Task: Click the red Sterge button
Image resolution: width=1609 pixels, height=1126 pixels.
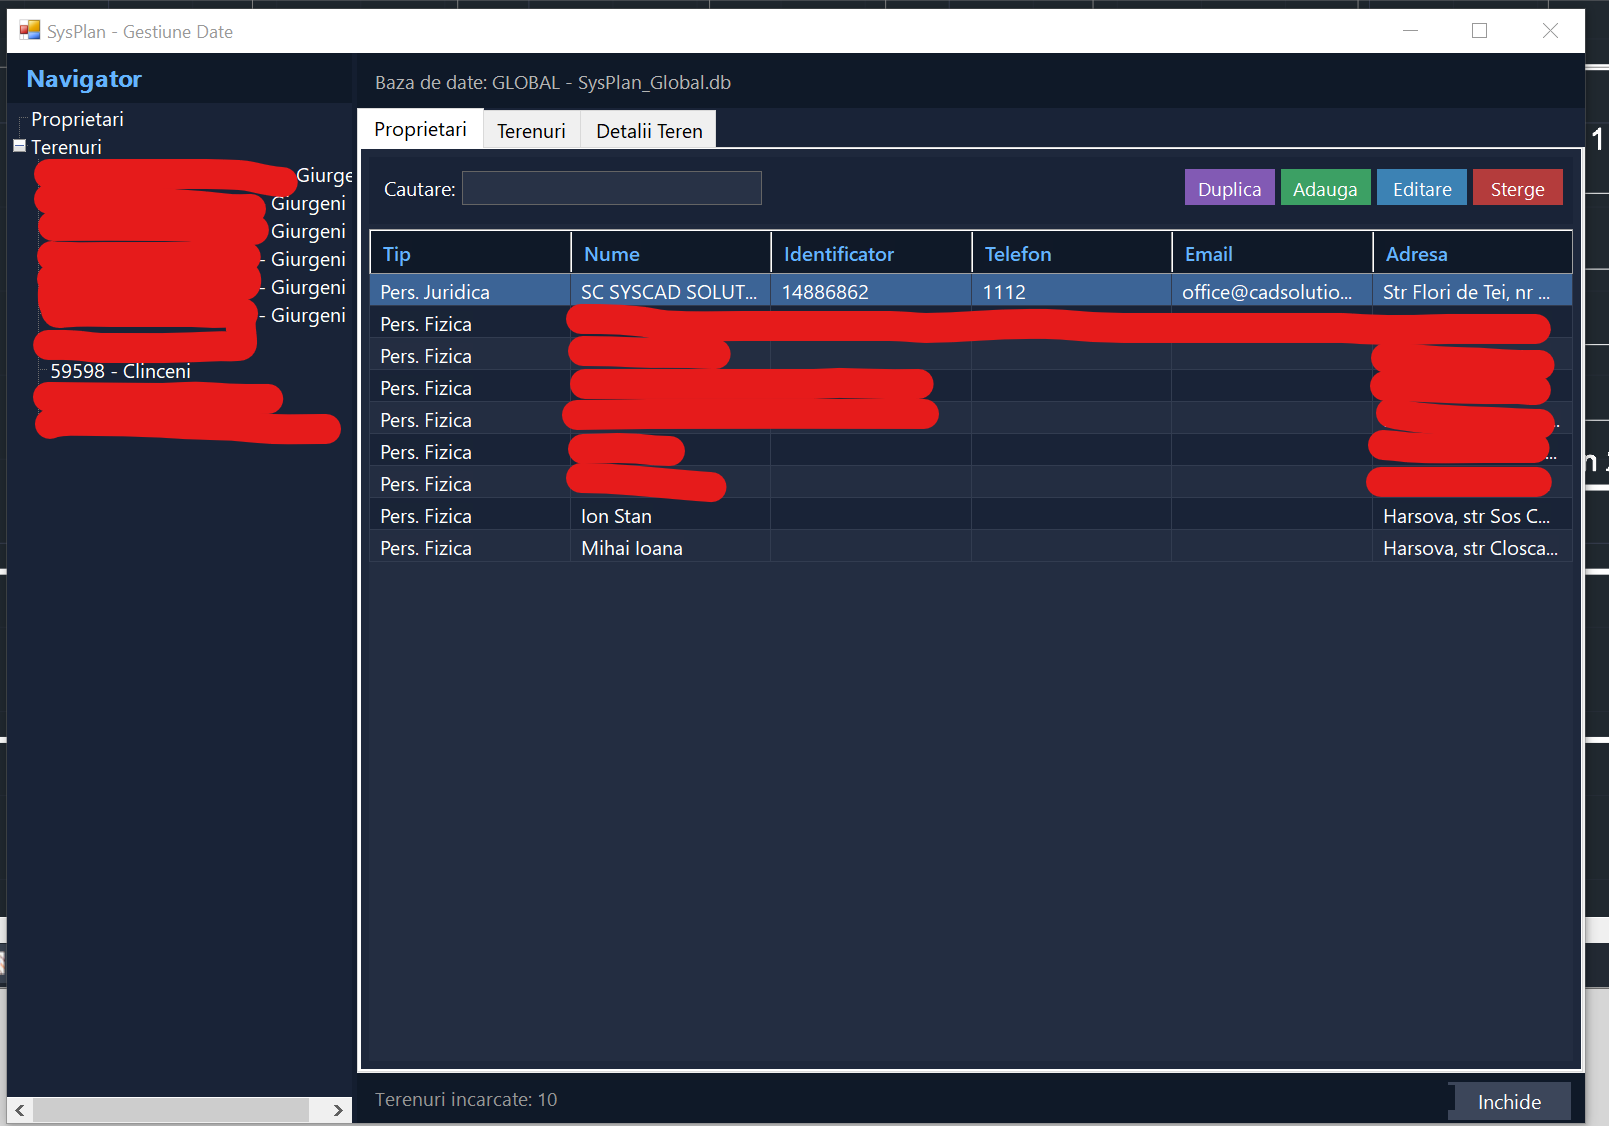Action: click(x=1516, y=188)
